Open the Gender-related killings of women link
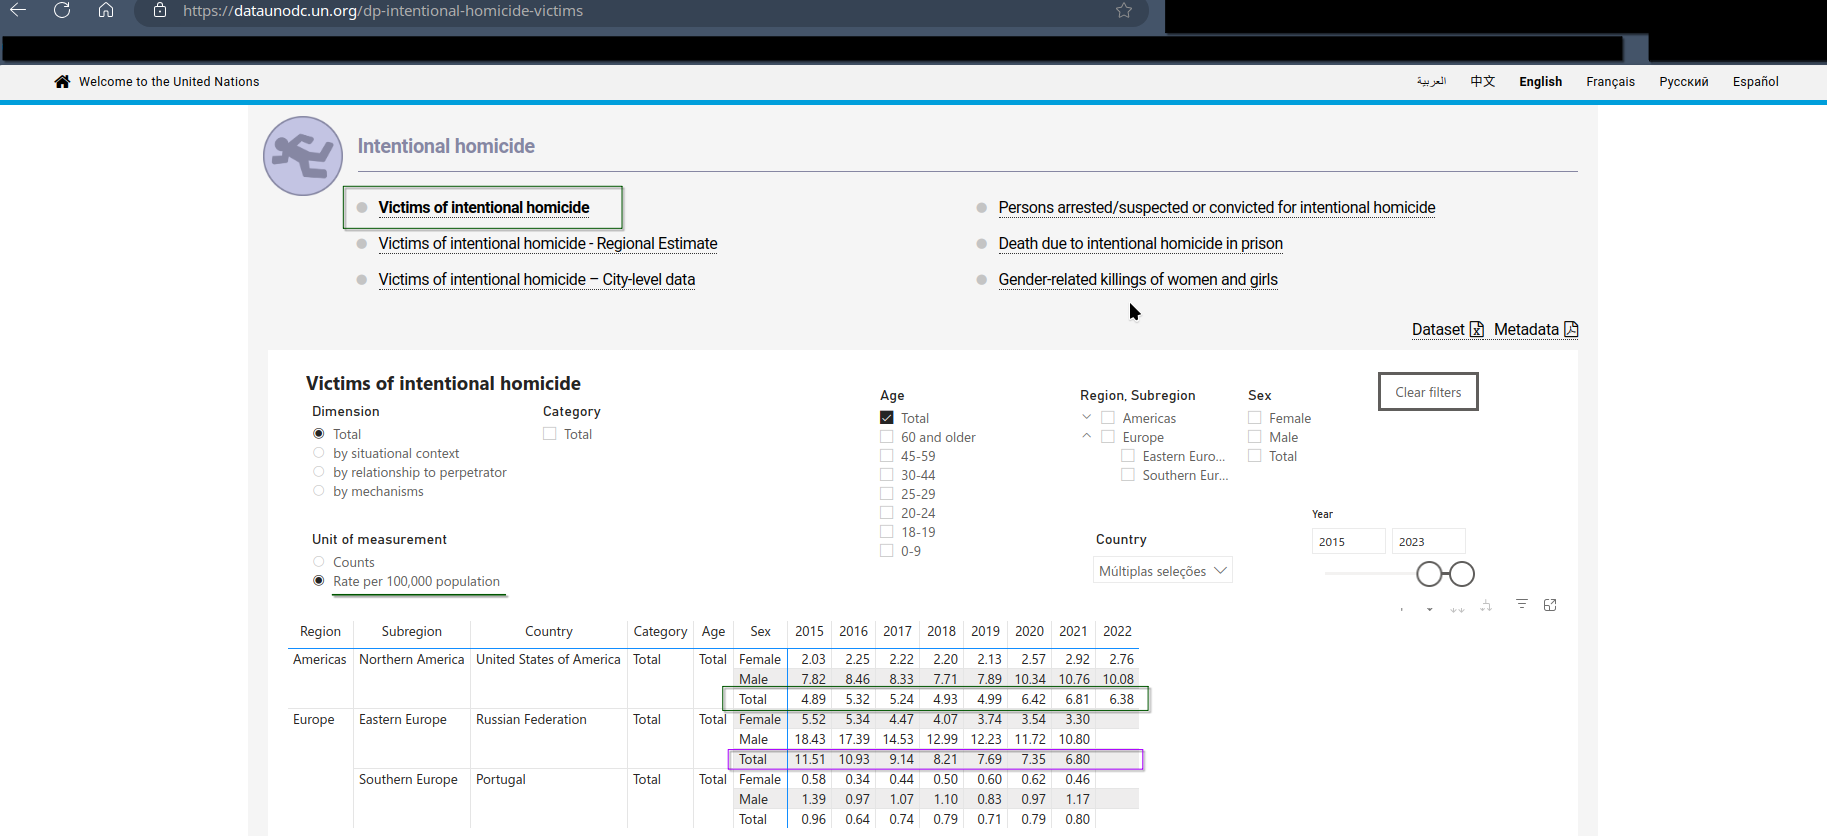Screen dimensions: 1827x836 (1137, 280)
